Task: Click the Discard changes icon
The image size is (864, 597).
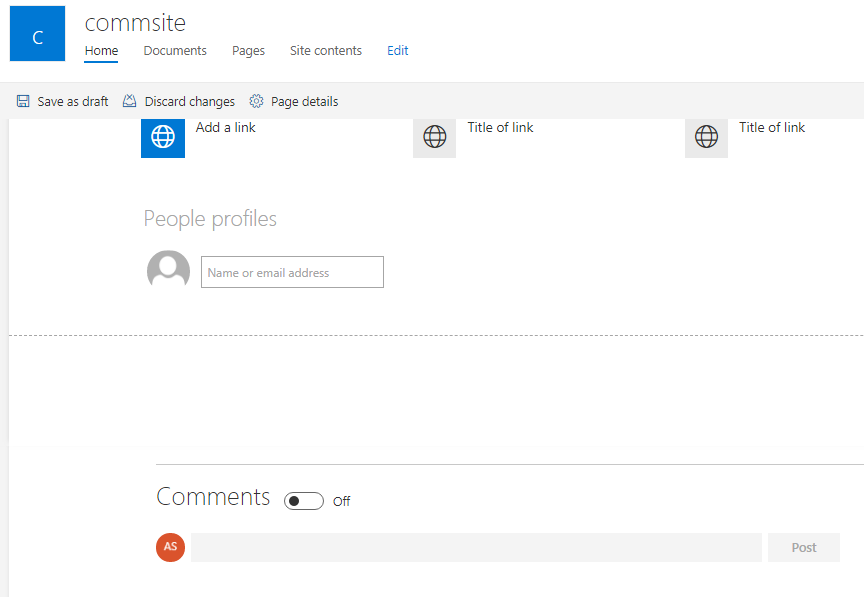Action: coord(129,101)
